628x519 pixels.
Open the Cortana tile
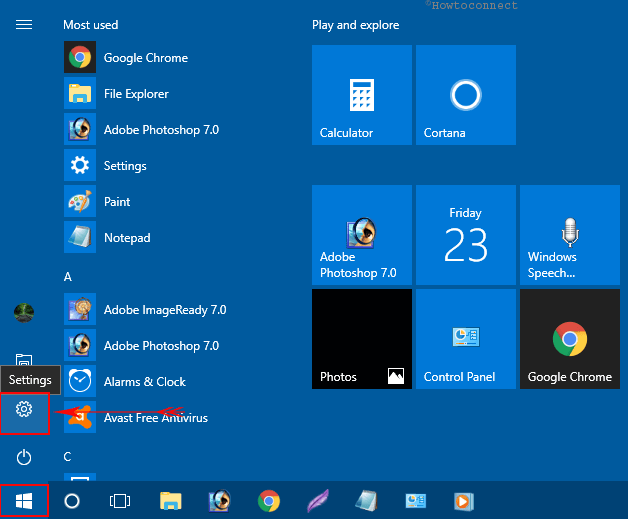(x=466, y=95)
